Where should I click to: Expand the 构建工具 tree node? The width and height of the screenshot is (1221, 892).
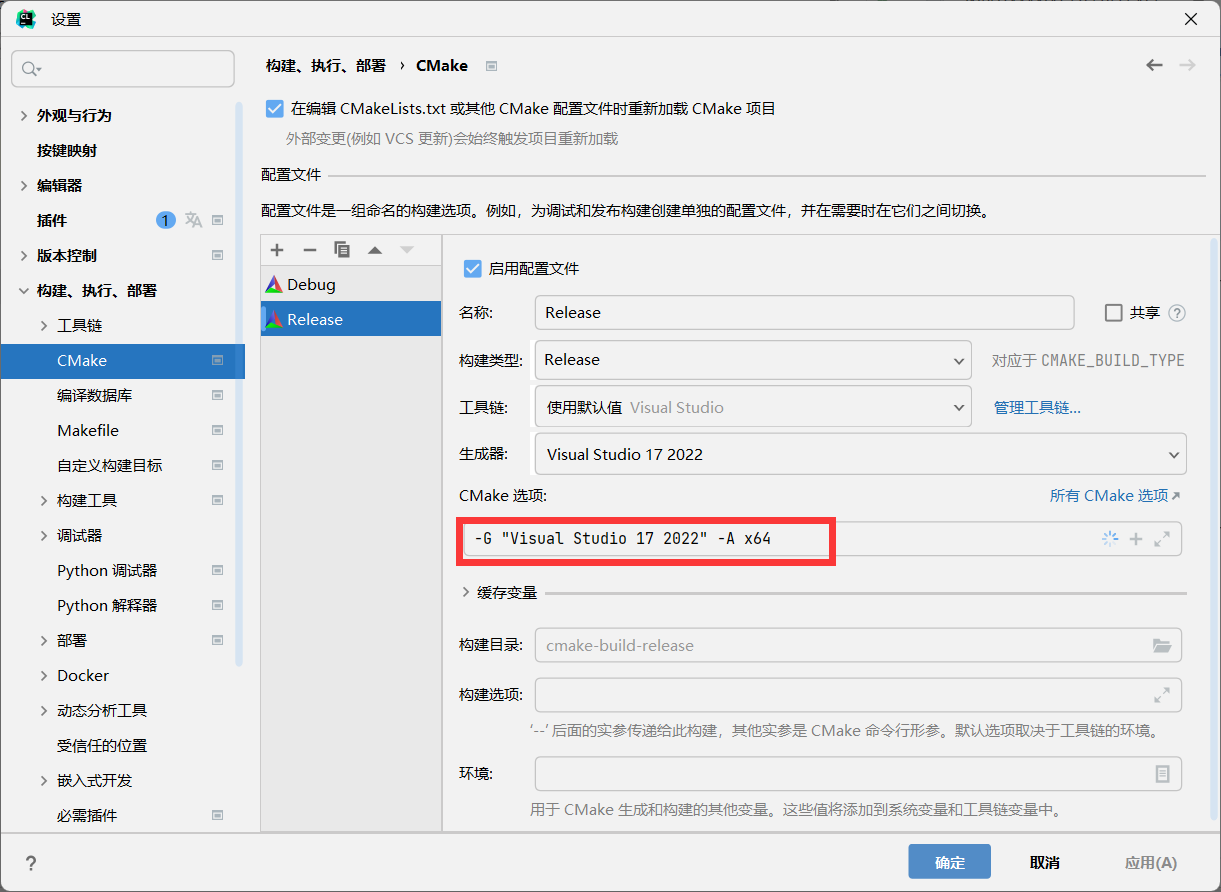[x=44, y=501]
